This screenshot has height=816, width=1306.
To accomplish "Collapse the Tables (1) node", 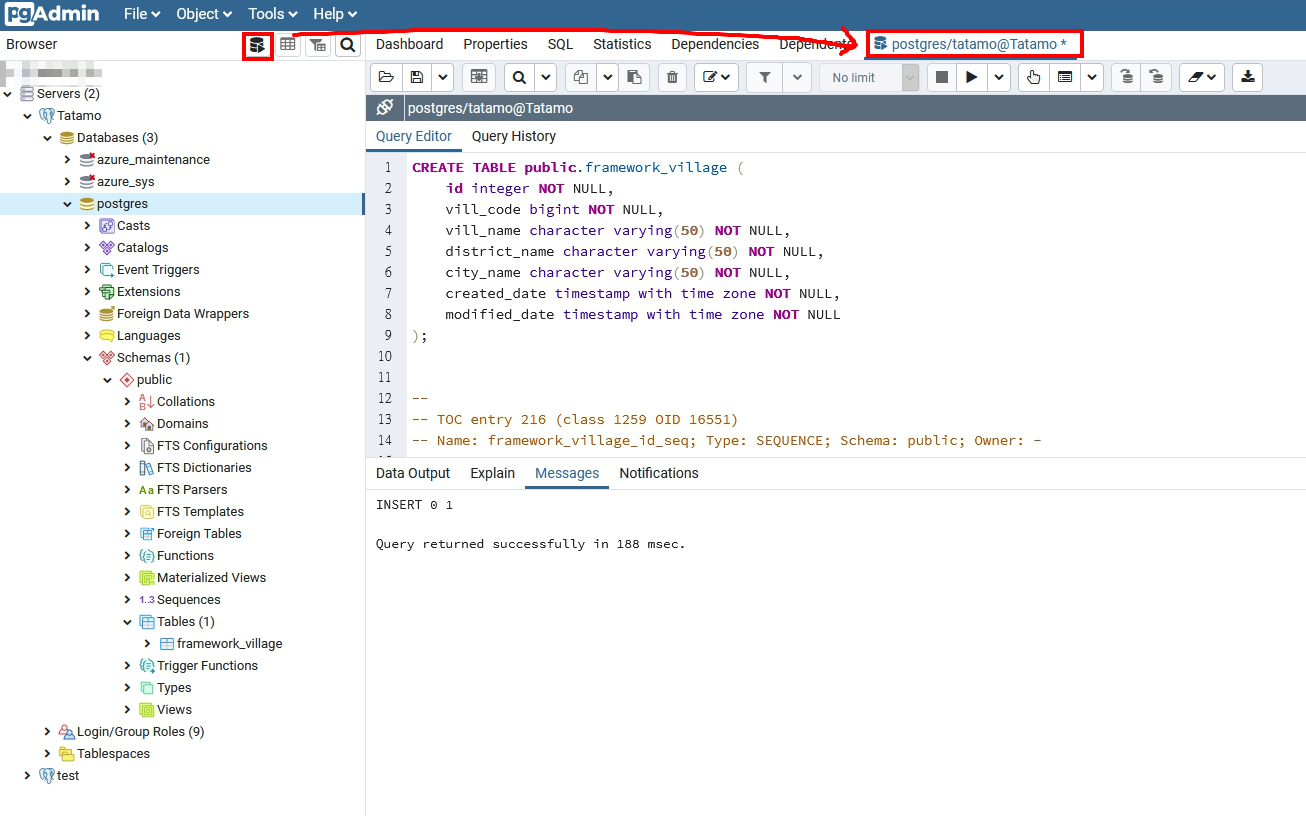I will click(128, 622).
